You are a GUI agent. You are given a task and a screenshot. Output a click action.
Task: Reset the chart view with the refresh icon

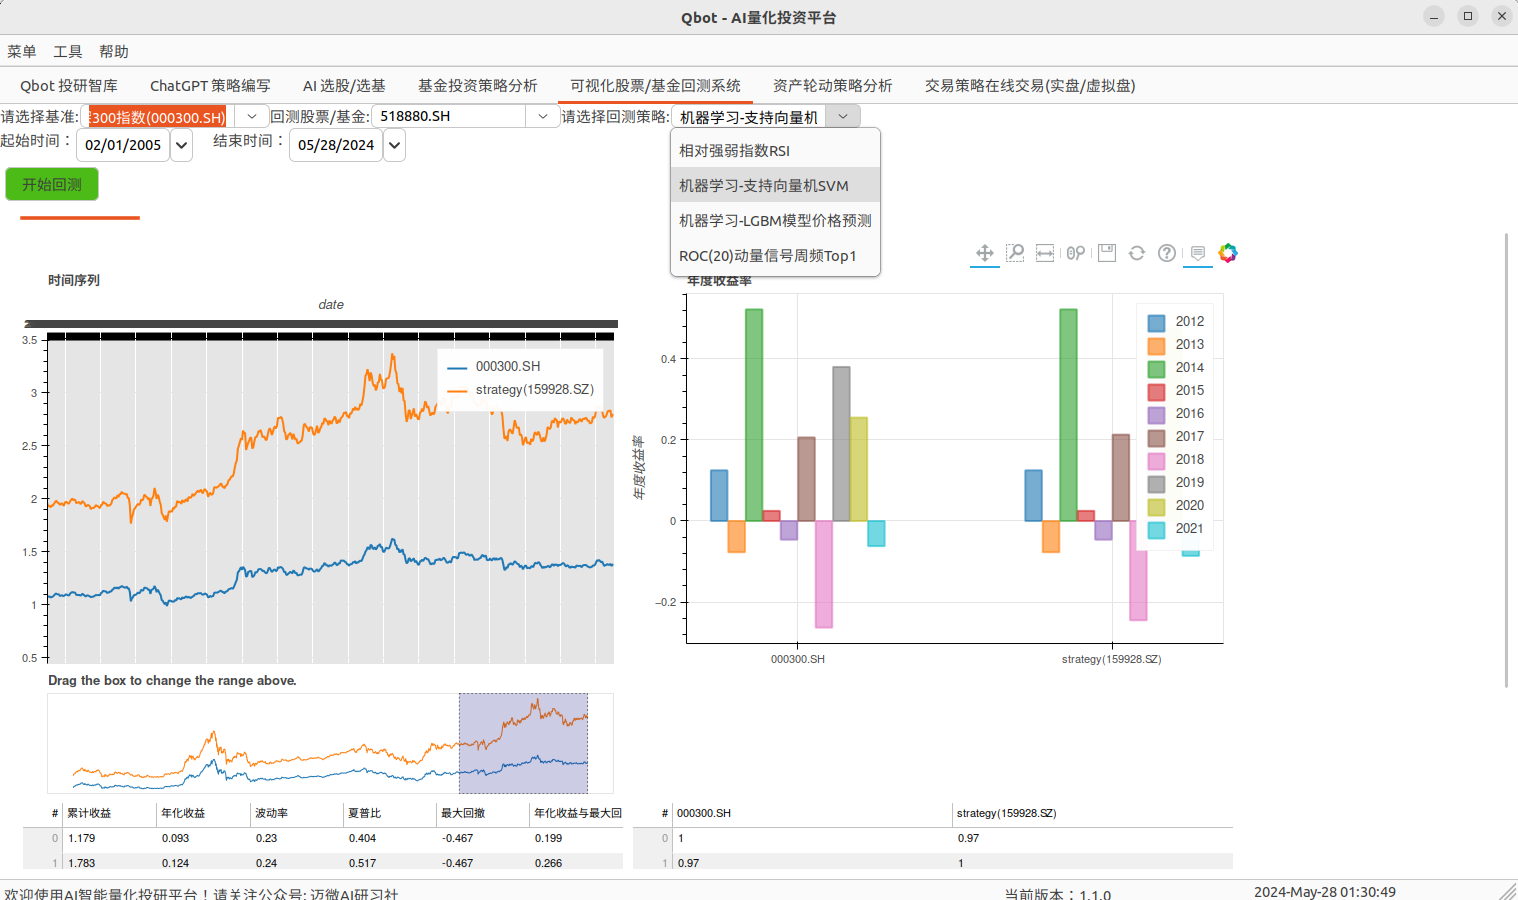[x=1136, y=253]
